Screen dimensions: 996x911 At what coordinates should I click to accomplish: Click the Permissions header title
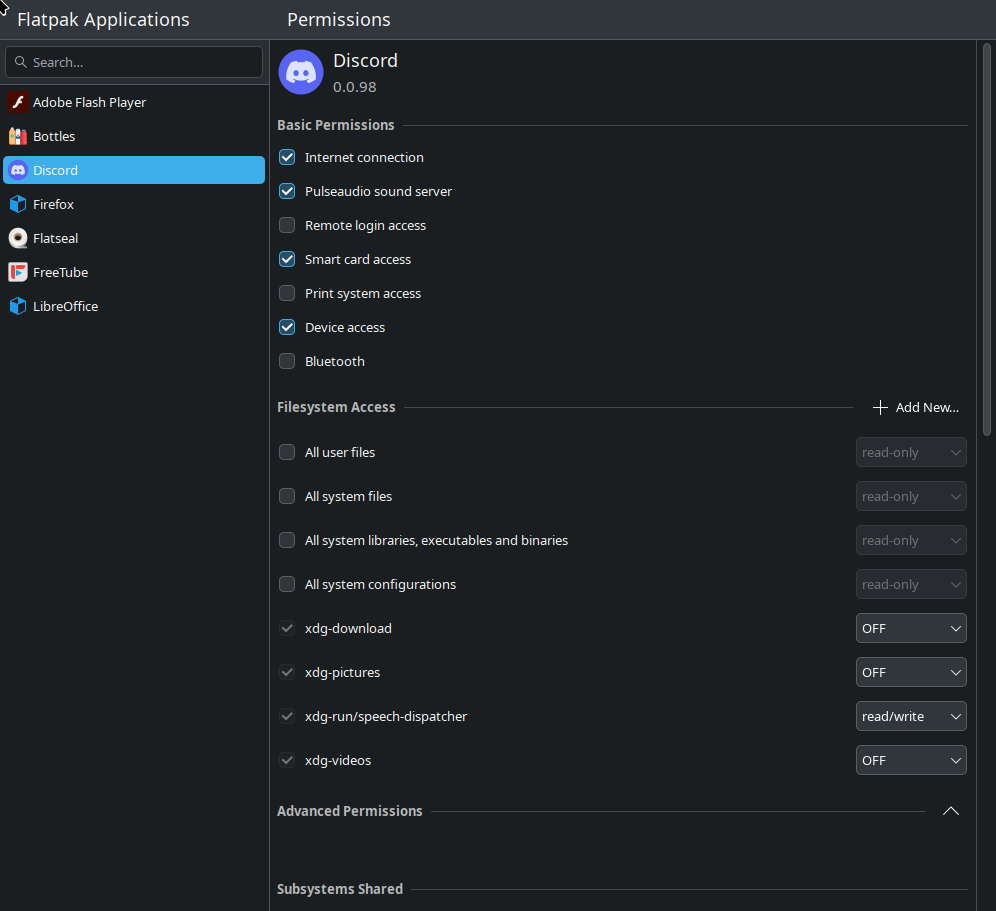tap(339, 20)
